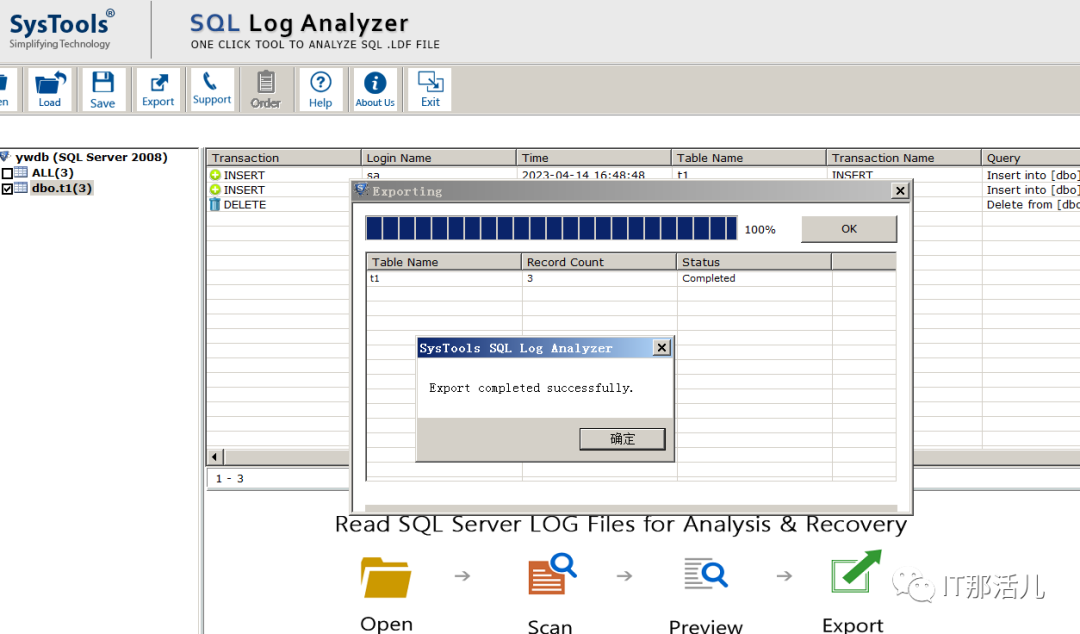Click the ywdb database root icon
Image resolution: width=1080 pixels, height=634 pixels.
[6, 156]
